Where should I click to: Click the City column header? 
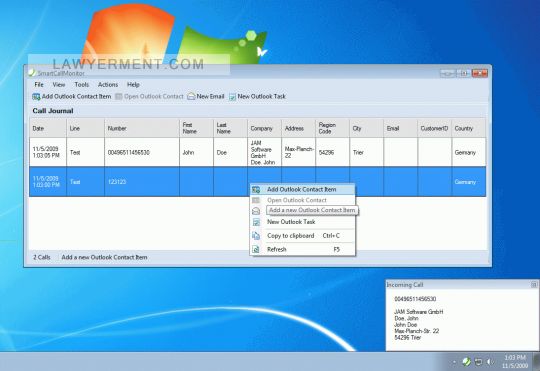[x=366, y=128]
